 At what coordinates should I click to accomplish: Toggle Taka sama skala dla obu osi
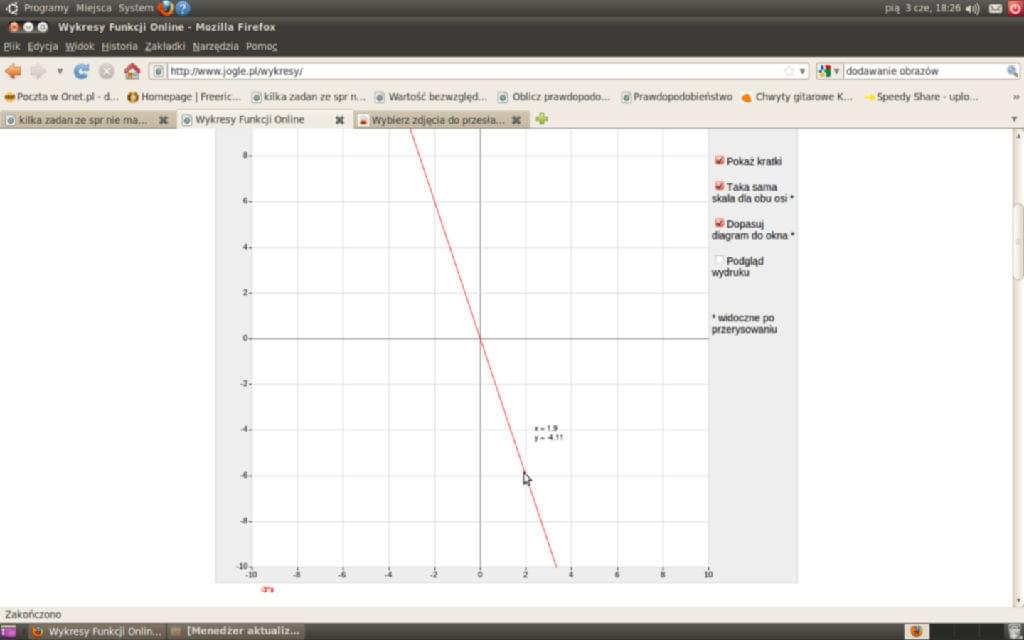(719, 186)
